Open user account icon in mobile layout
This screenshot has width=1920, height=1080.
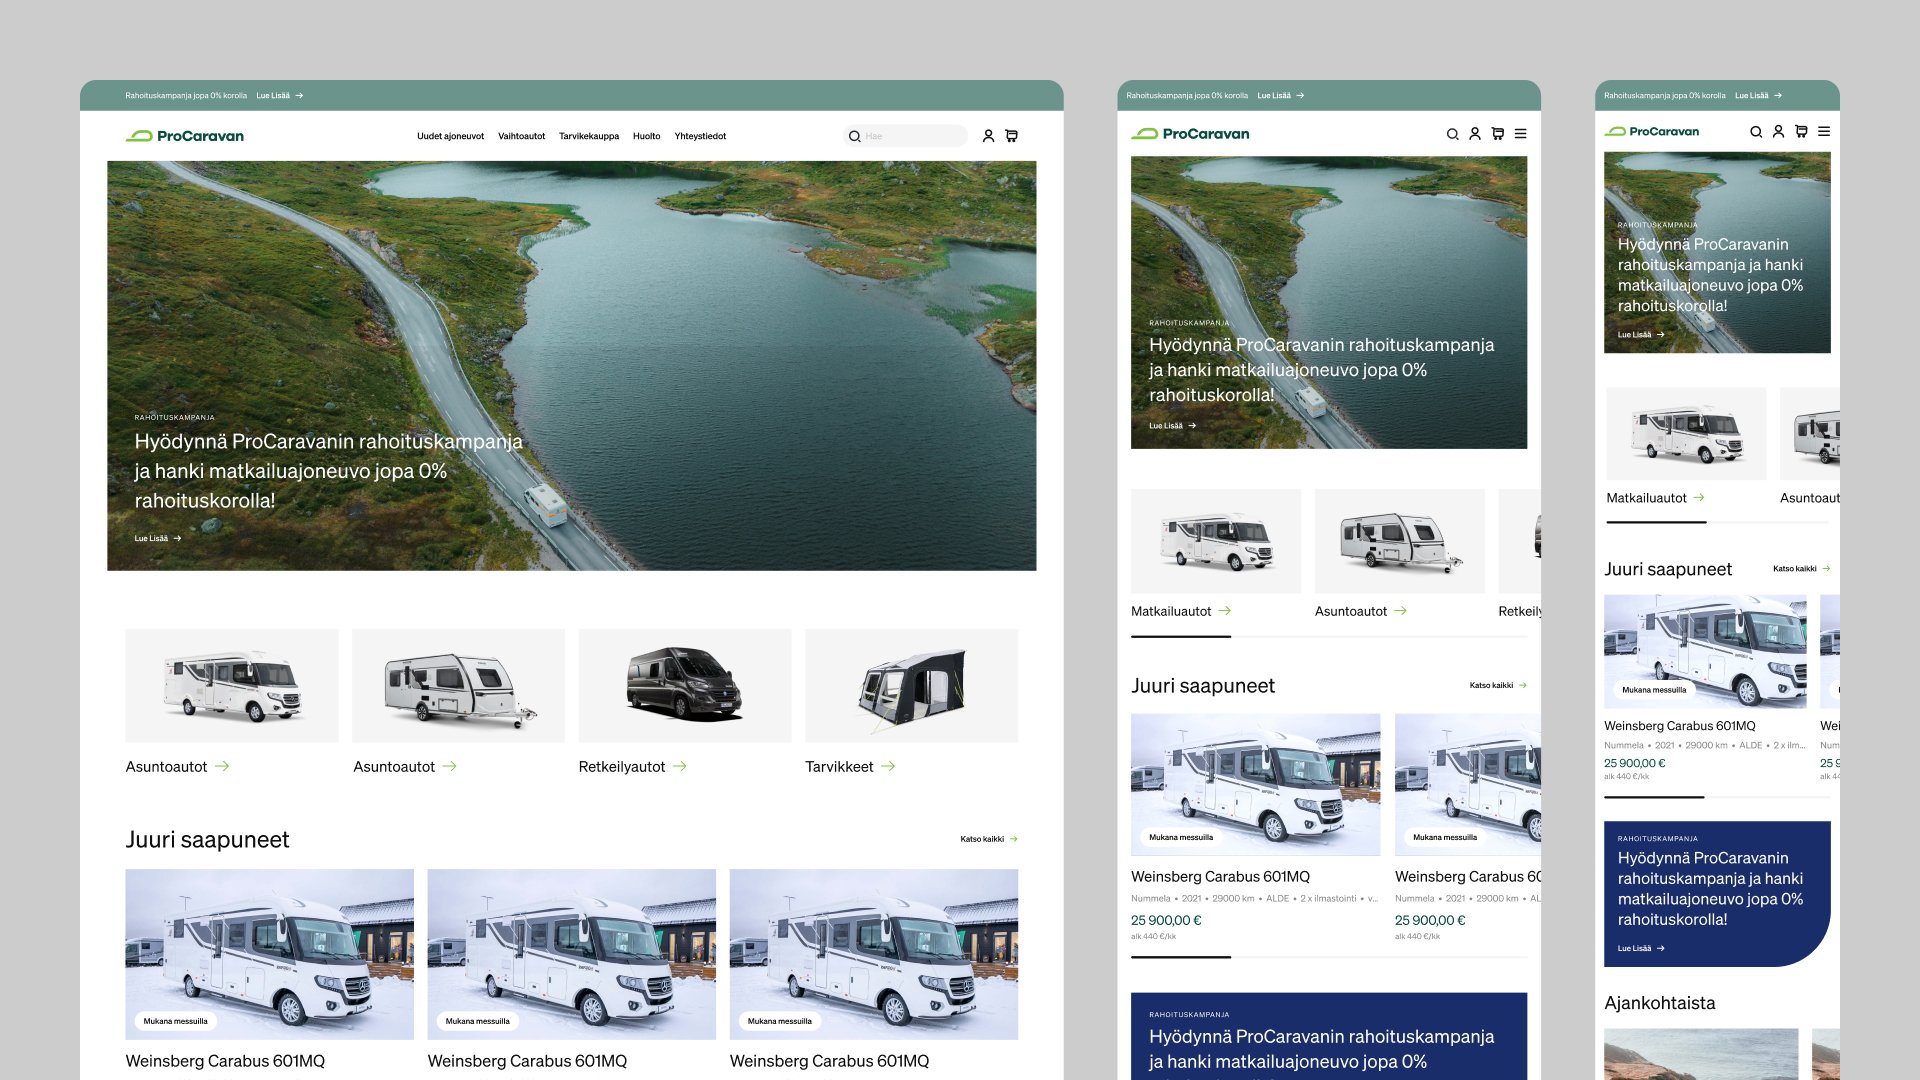click(x=1778, y=131)
